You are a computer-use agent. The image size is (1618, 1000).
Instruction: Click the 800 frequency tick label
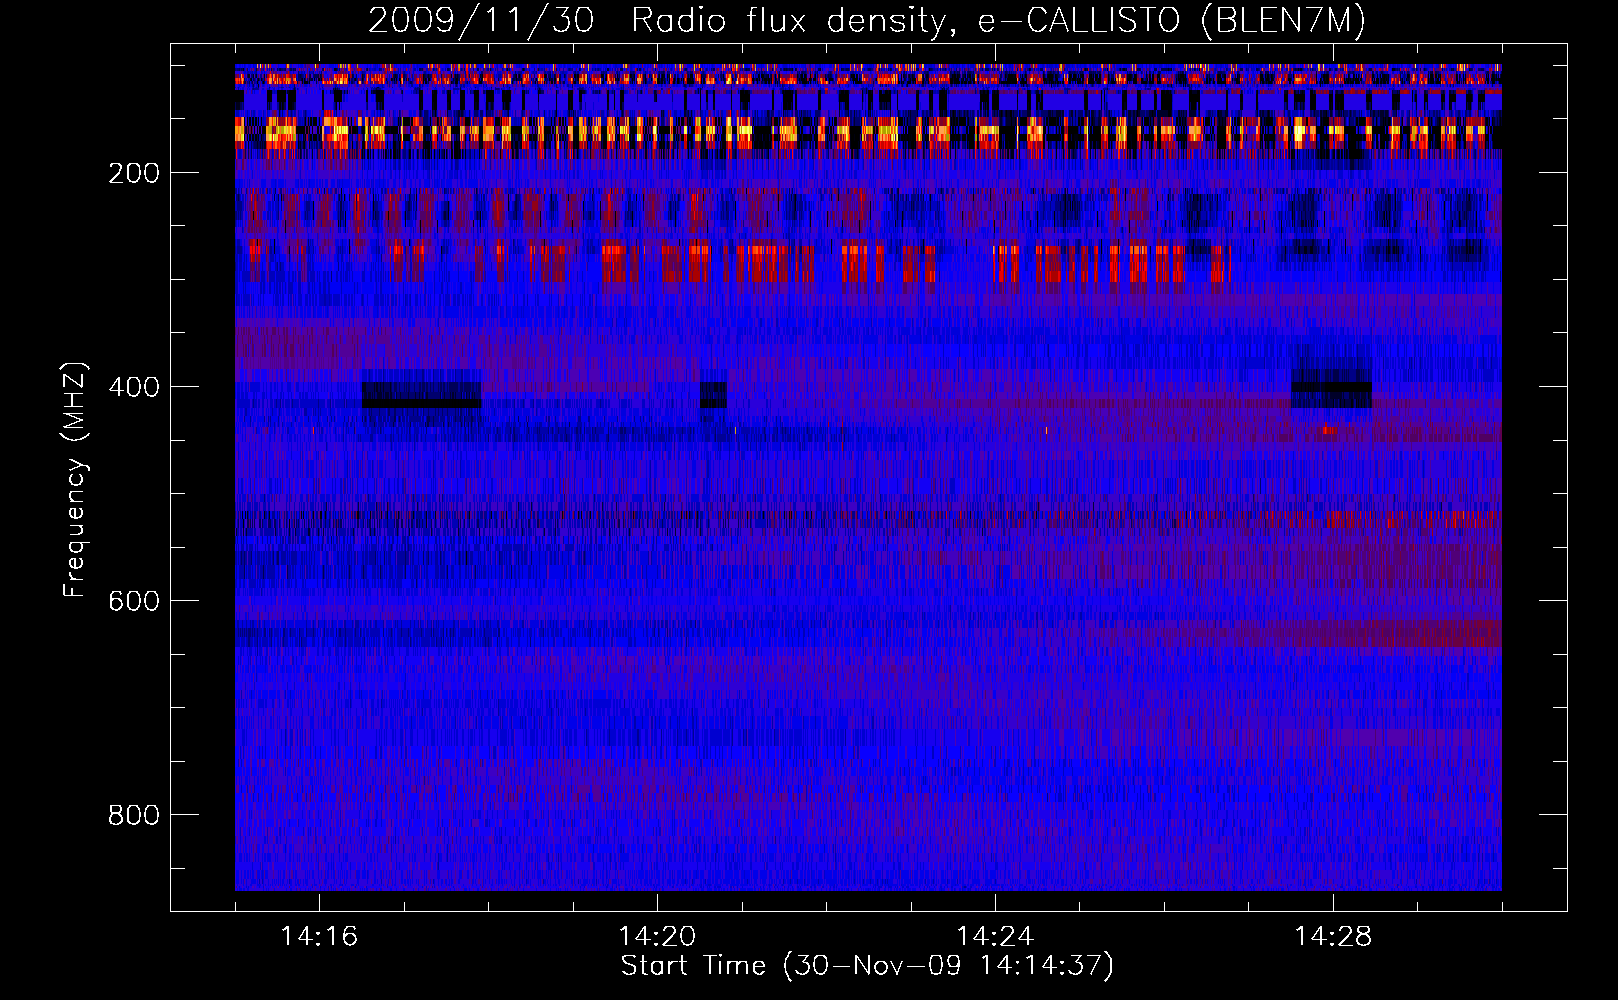click(x=134, y=815)
